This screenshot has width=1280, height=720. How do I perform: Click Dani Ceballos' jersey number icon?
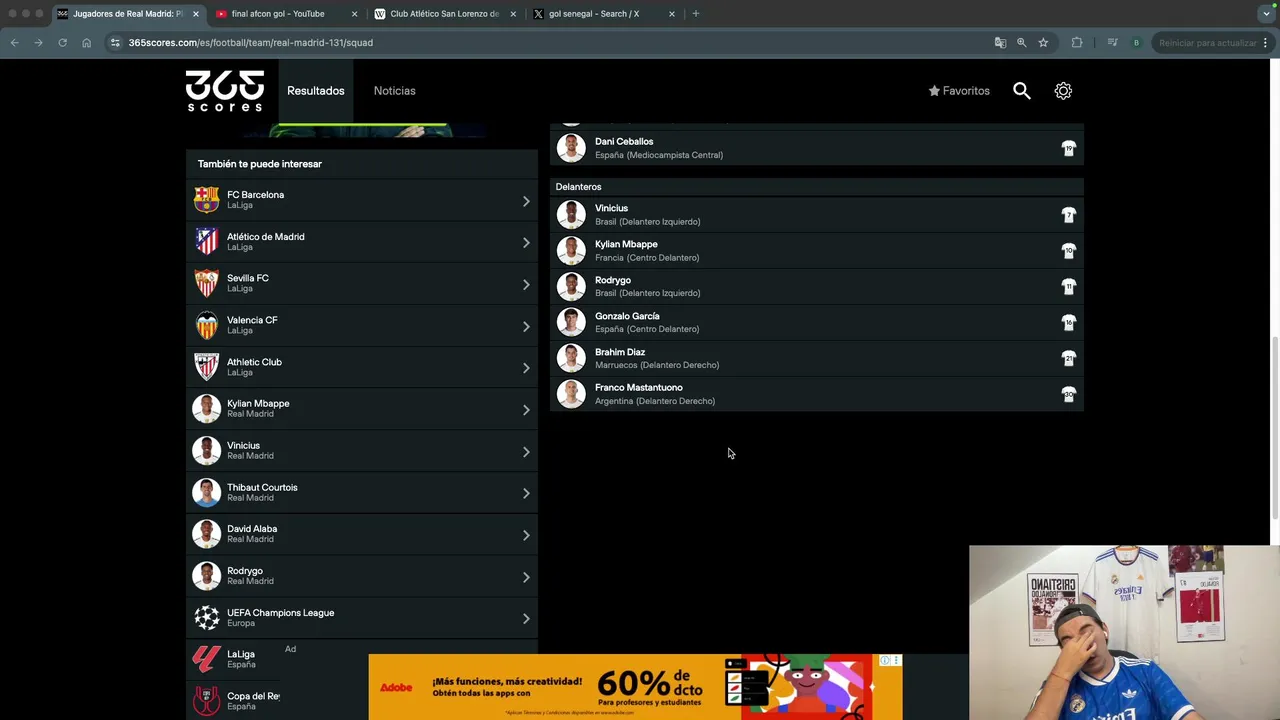(x=1069, y=148)
